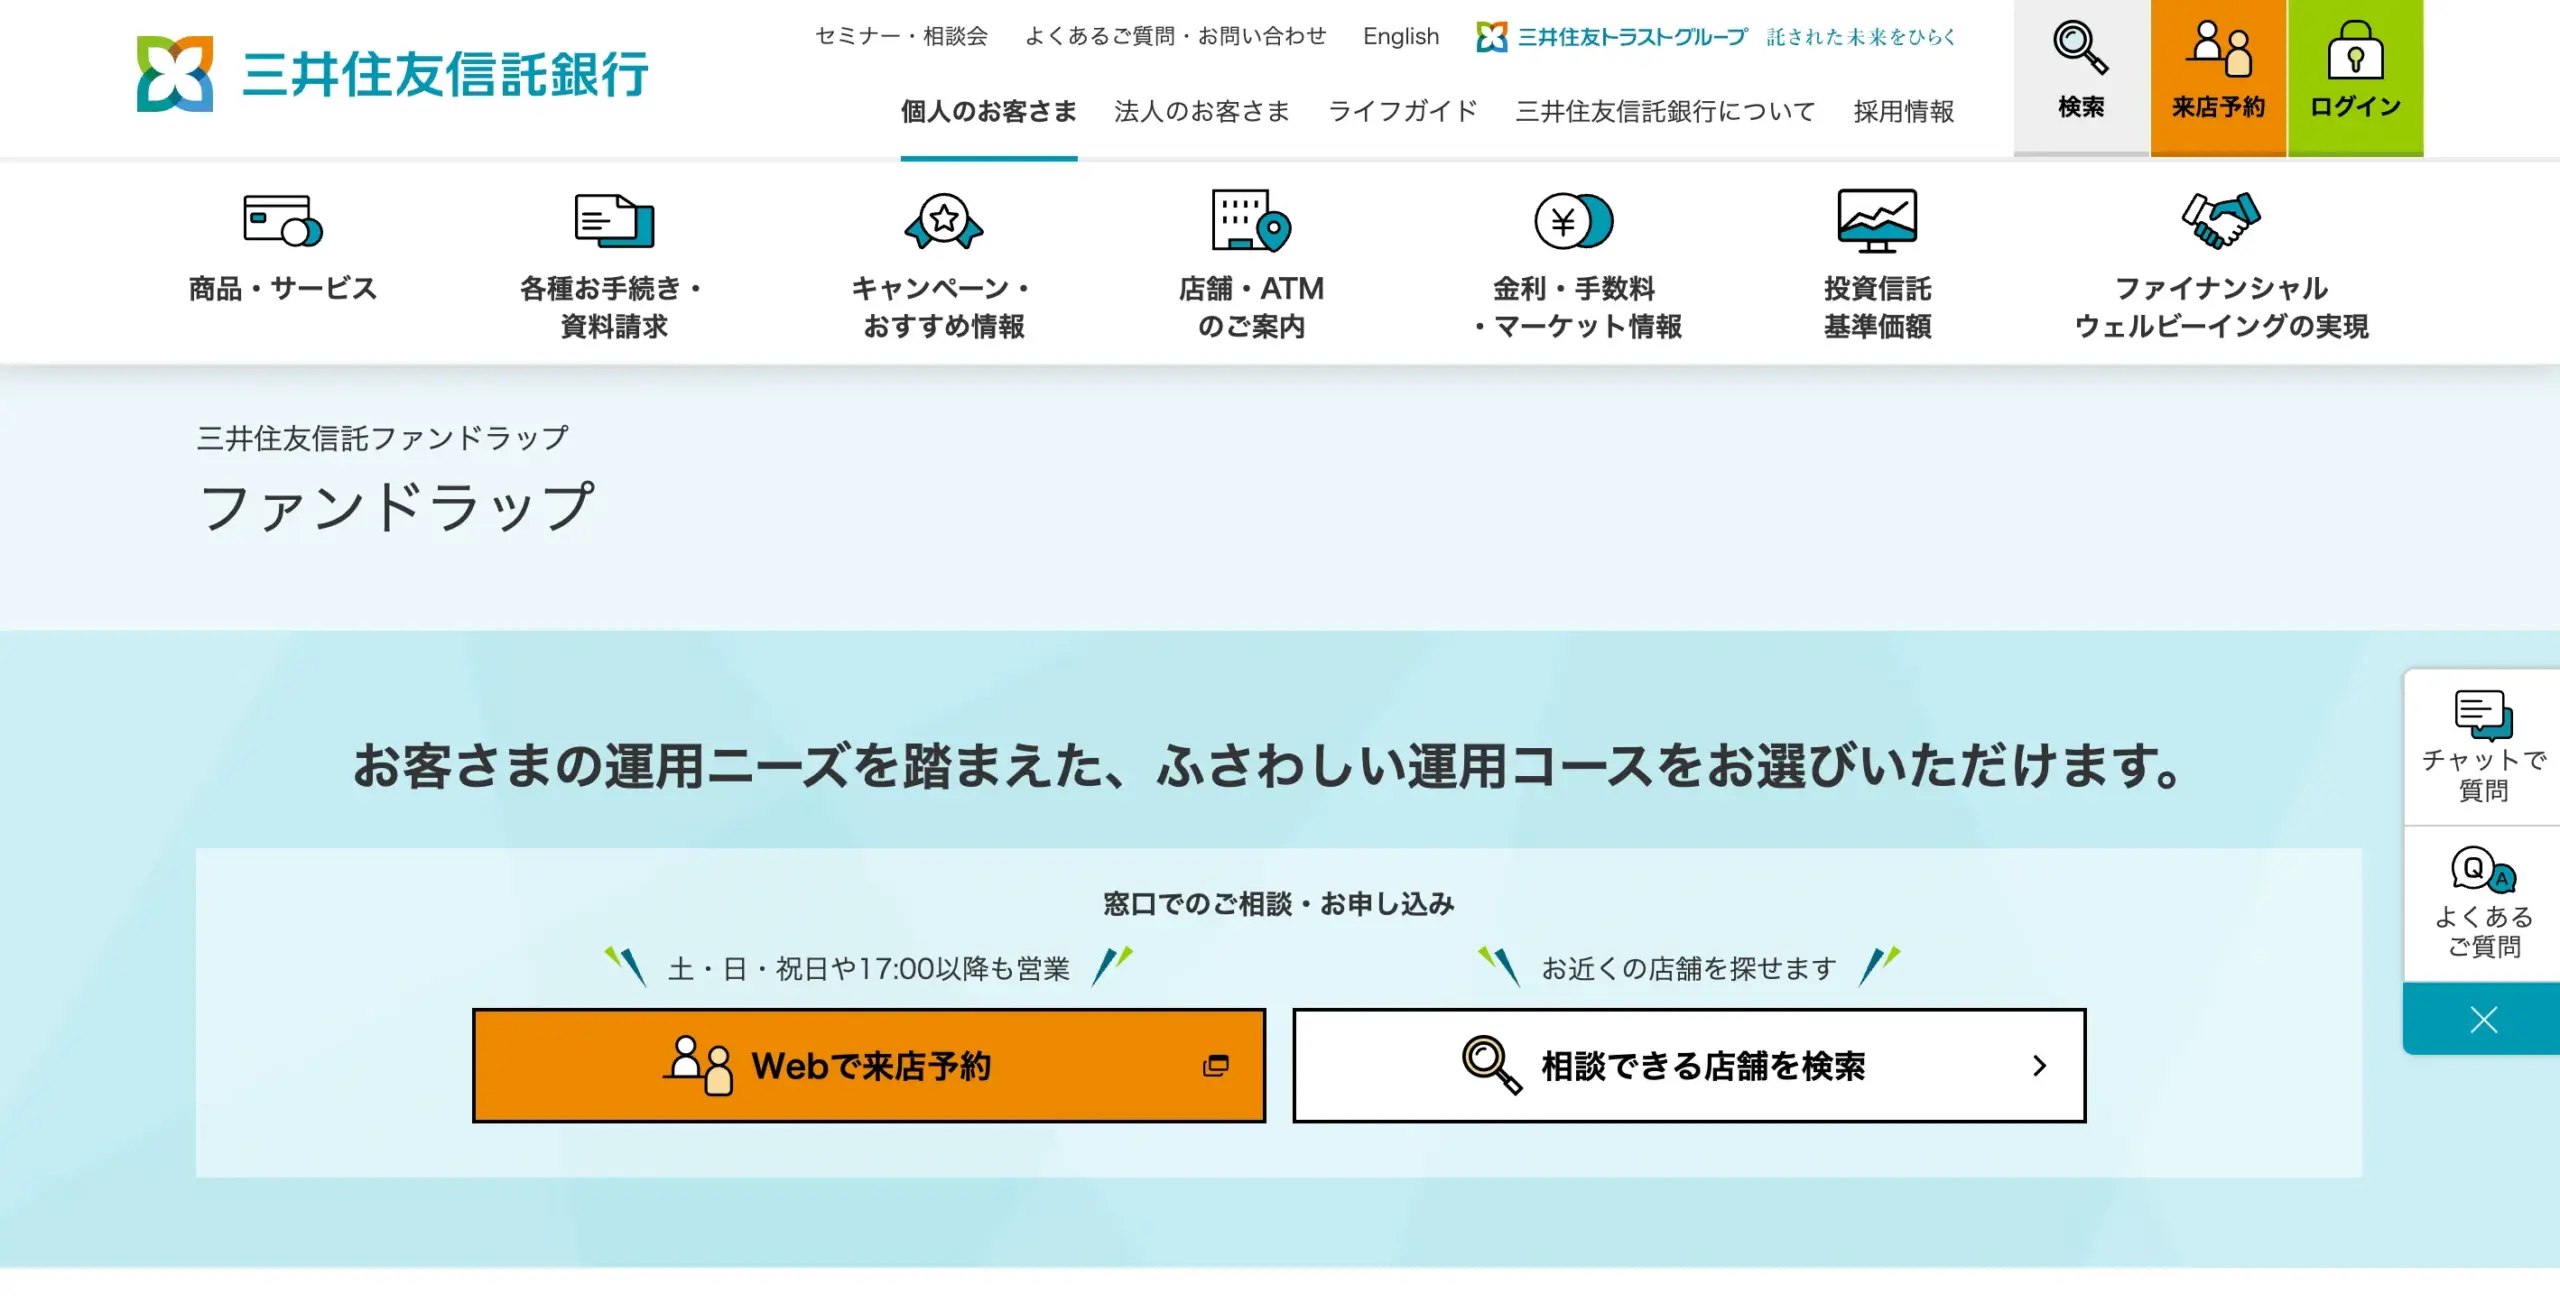Viewport: 2560px width, 1303px height.
Task: Open 投資信託基準価額 menu label
Action: click(1877, 307)
